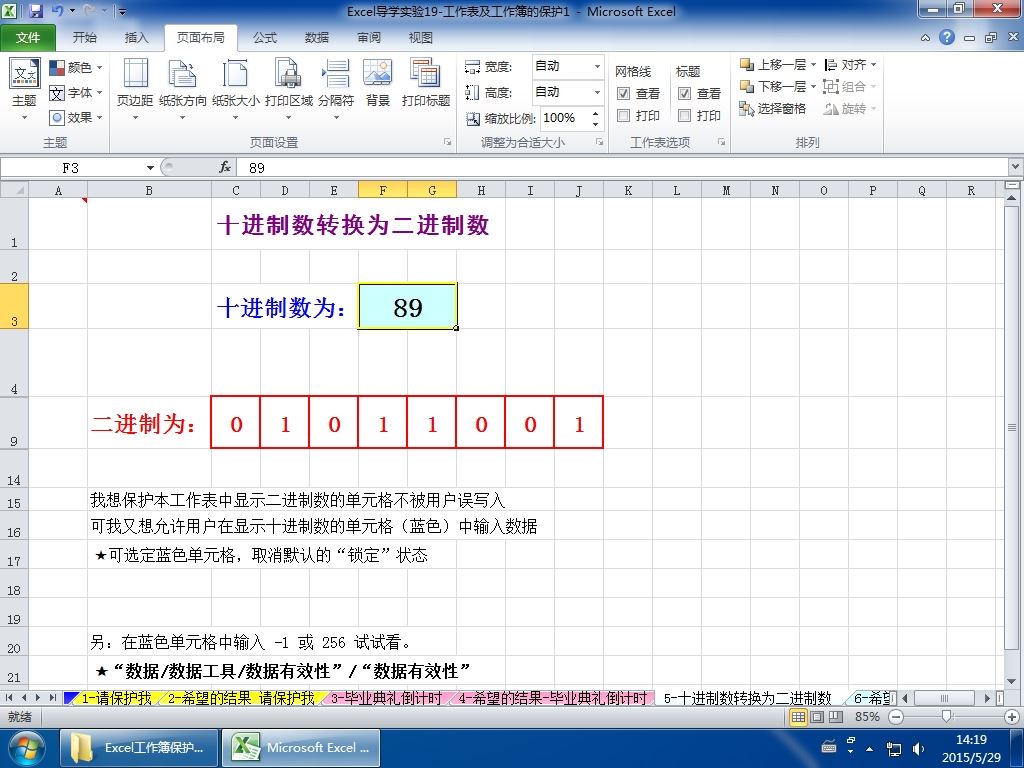Open Orientation (纸张方向) options
Screen dimensions: 1024x768
(x=183, y=90)
